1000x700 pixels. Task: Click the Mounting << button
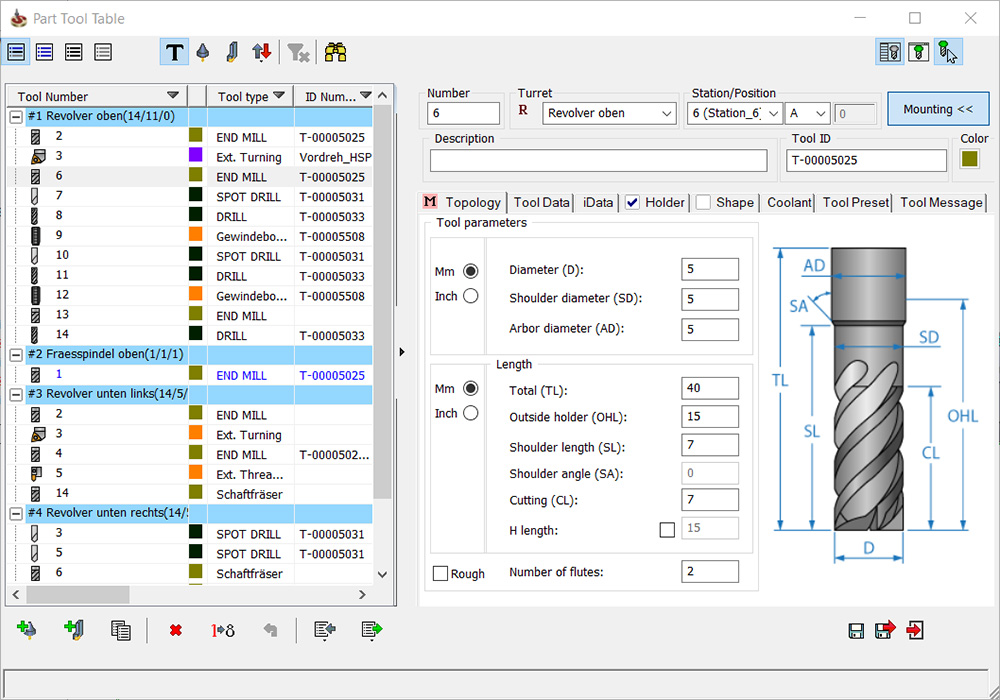[x=938, y=109]
